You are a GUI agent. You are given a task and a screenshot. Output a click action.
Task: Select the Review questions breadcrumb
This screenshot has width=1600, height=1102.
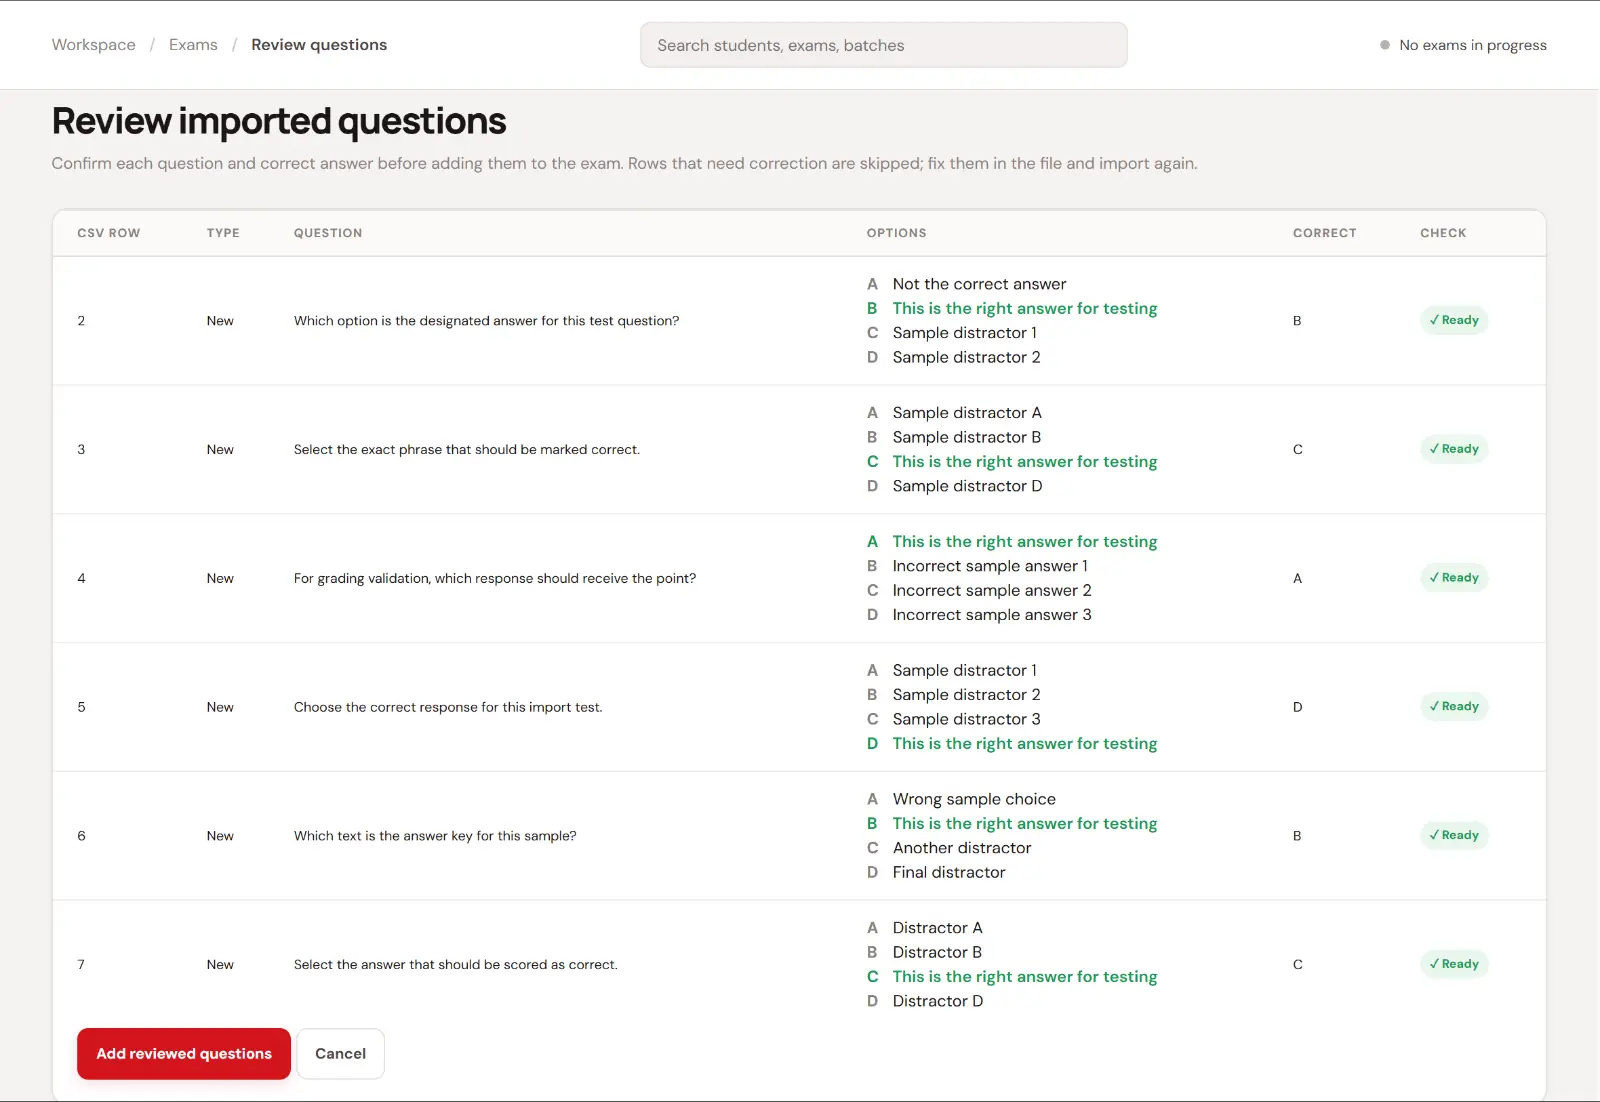[319, 45]
